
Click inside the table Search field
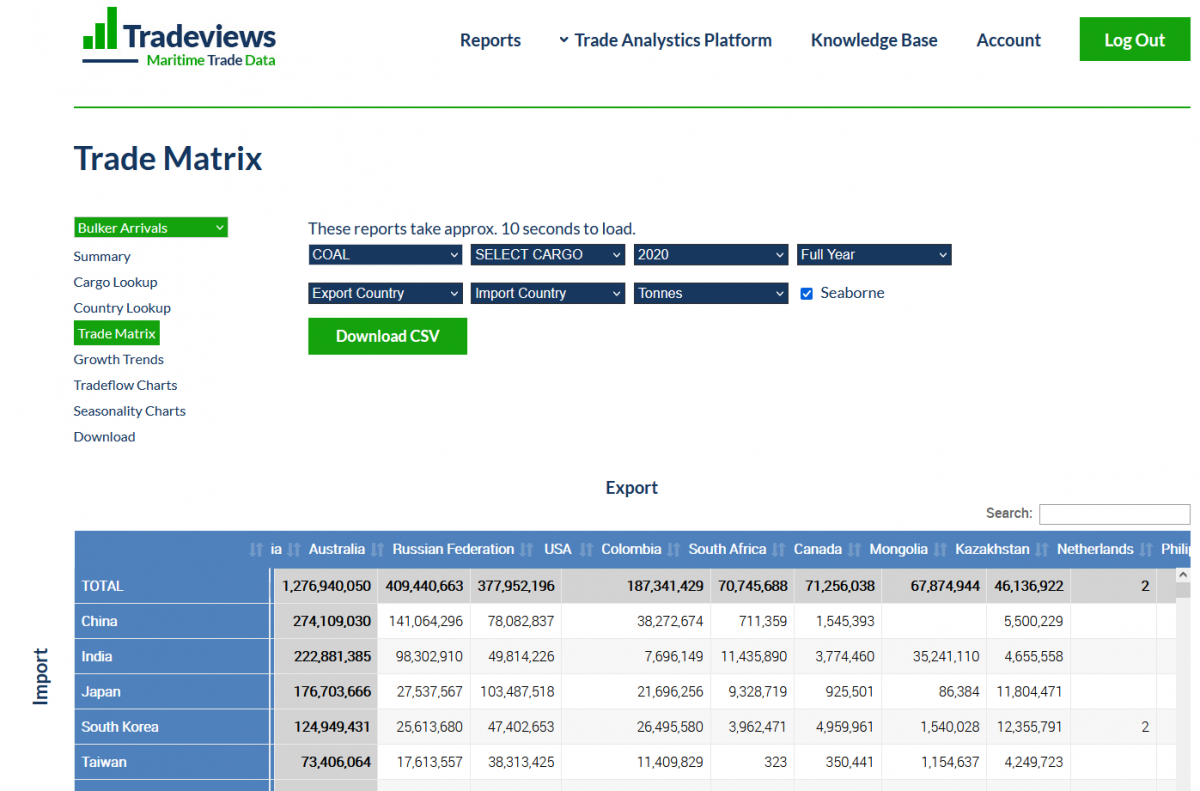coord(1114,513)
